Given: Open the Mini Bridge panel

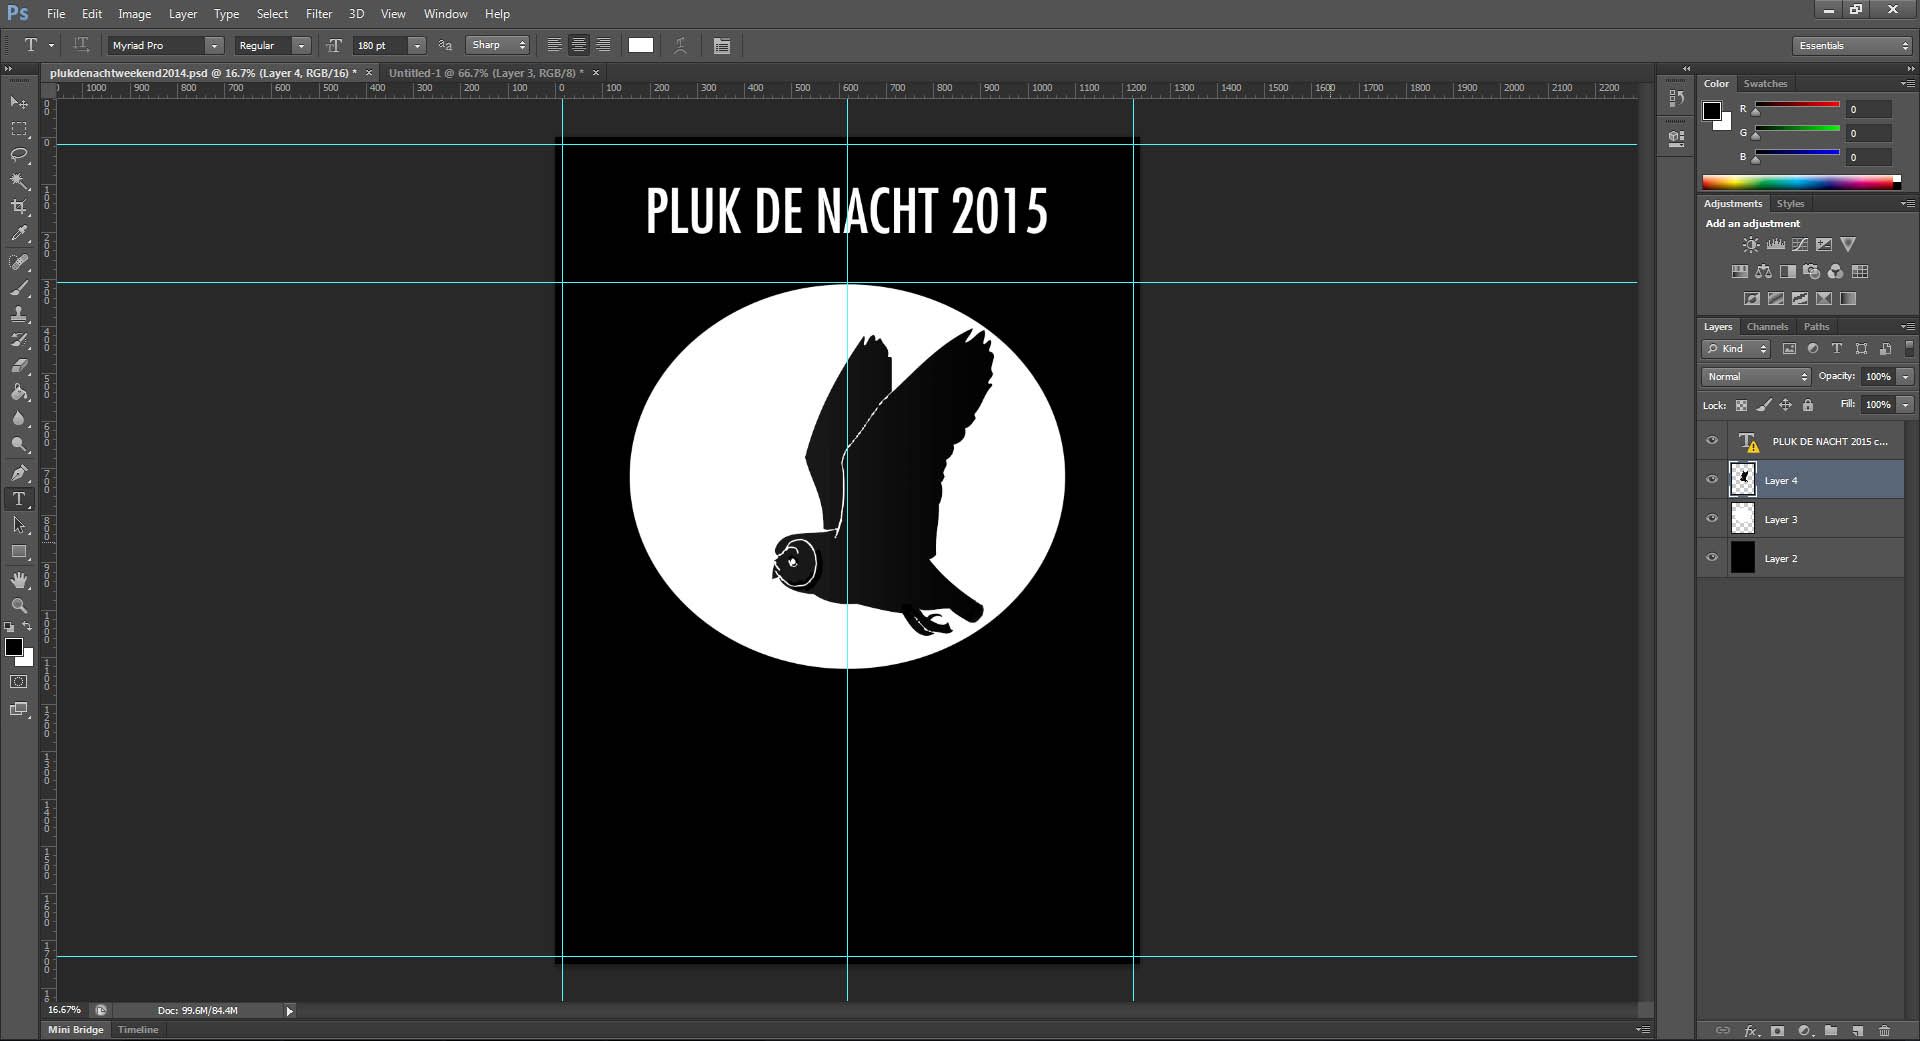Looking at the screenshot, I should point(76,1029).
